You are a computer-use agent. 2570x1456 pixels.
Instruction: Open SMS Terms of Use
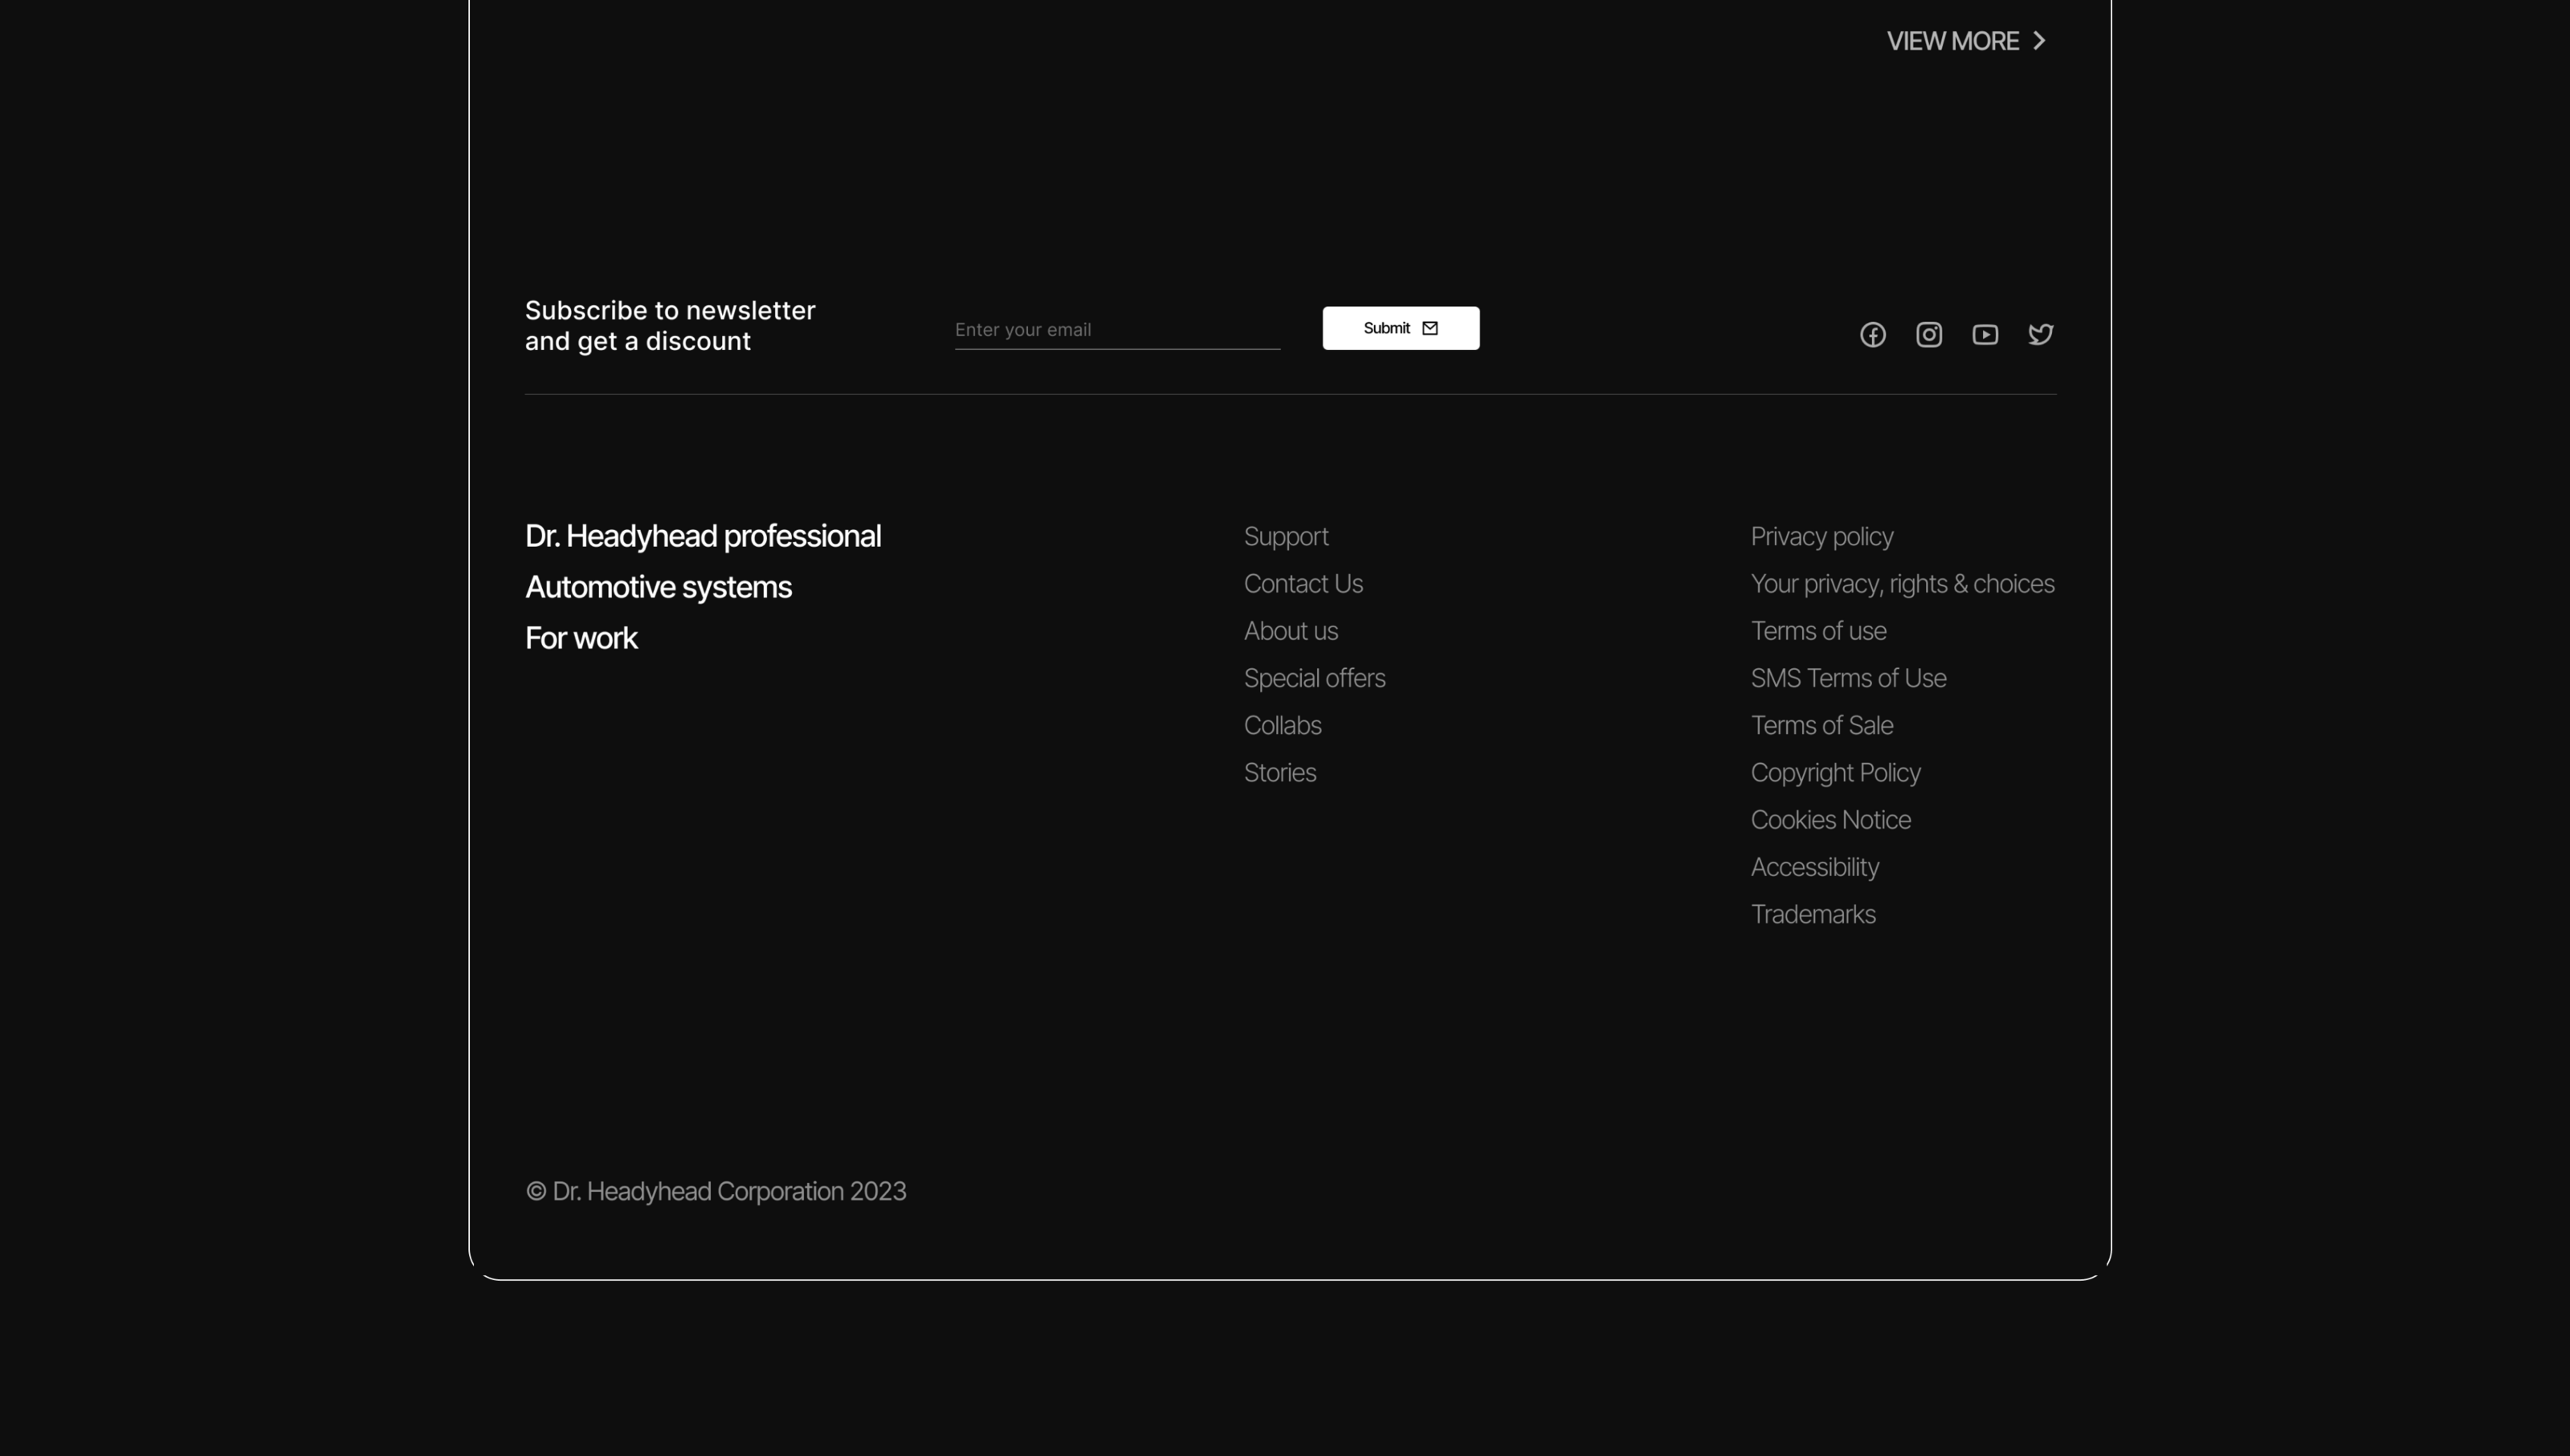pyautogui.click(x=1847, y=678)
